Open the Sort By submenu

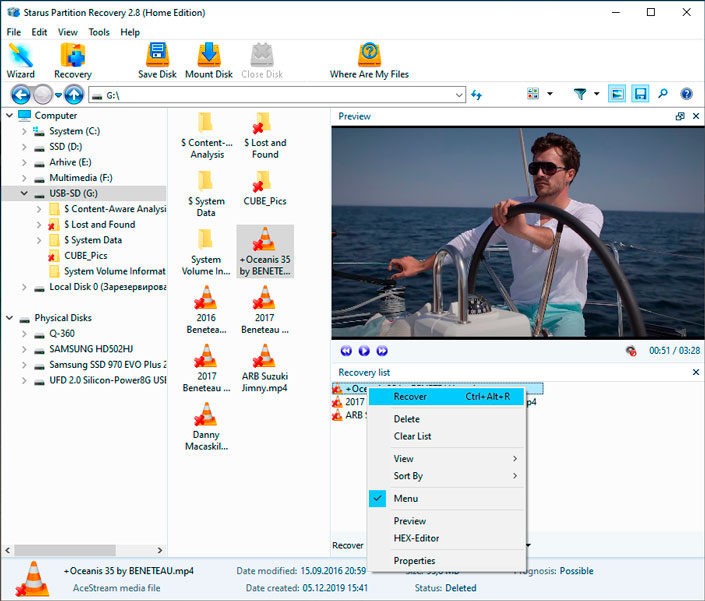(446, 476)
